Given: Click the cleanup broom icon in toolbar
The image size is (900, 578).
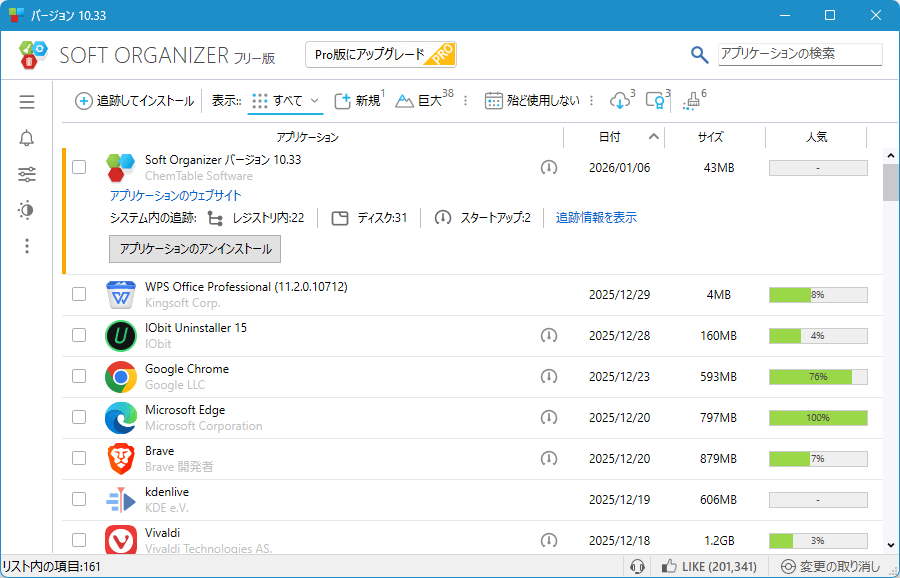Looking at the screenshot, I should 691,101.
